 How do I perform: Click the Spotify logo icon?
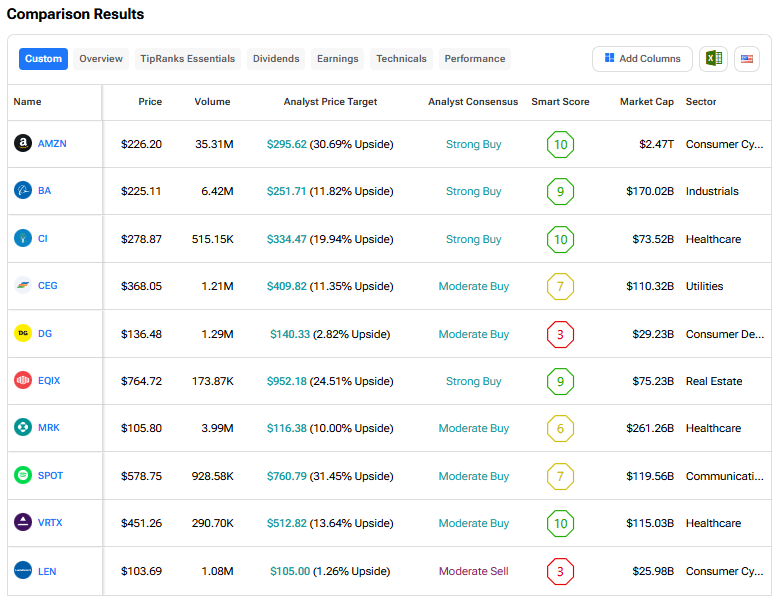23,476
